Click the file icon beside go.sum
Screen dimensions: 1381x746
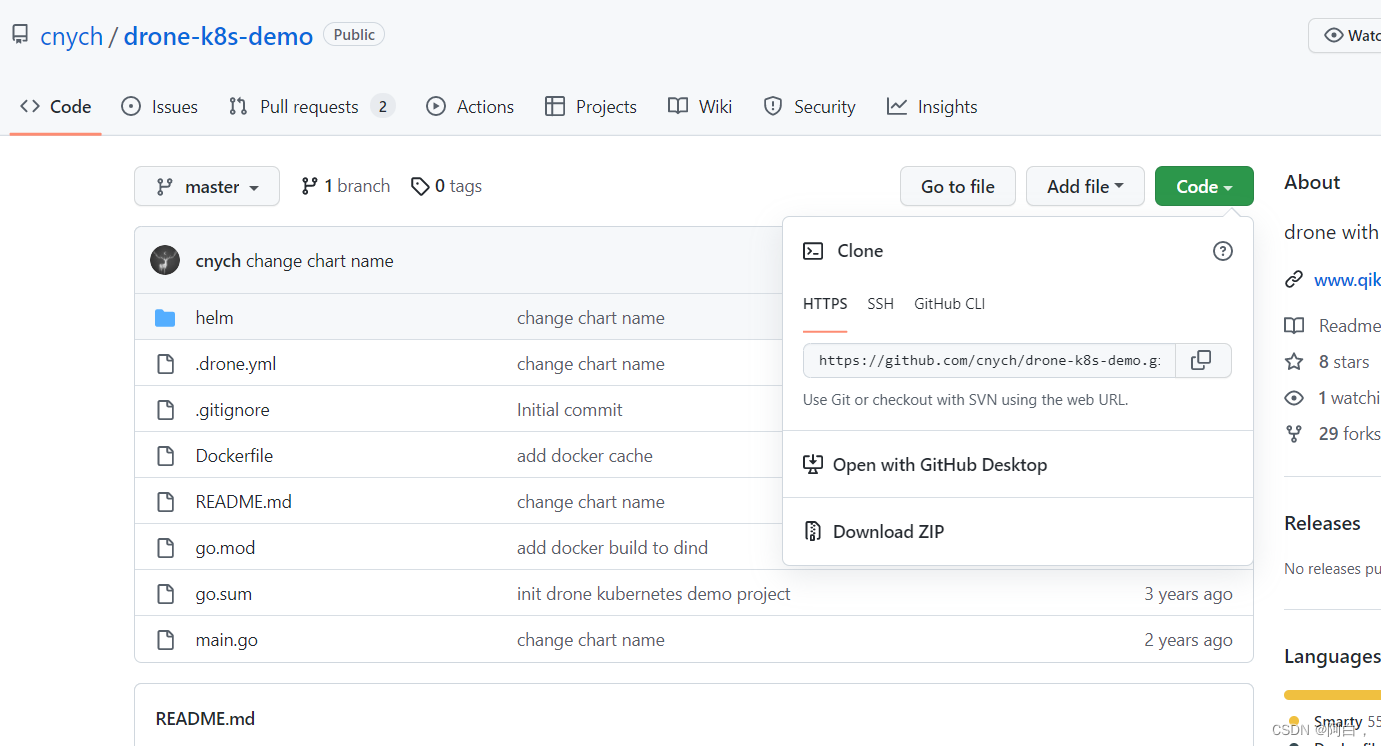[166, 594]
